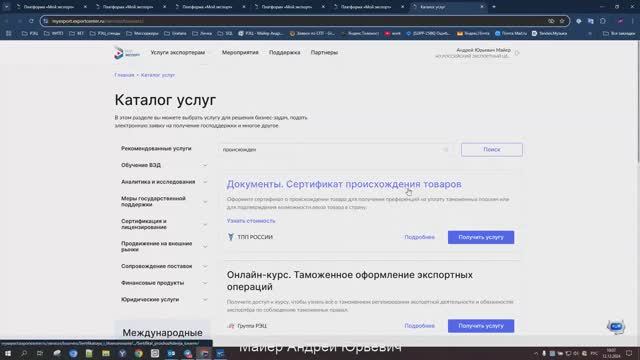Click the Группа РЭЦ provider logo
640x360 pixels.
tap(231, 326)
